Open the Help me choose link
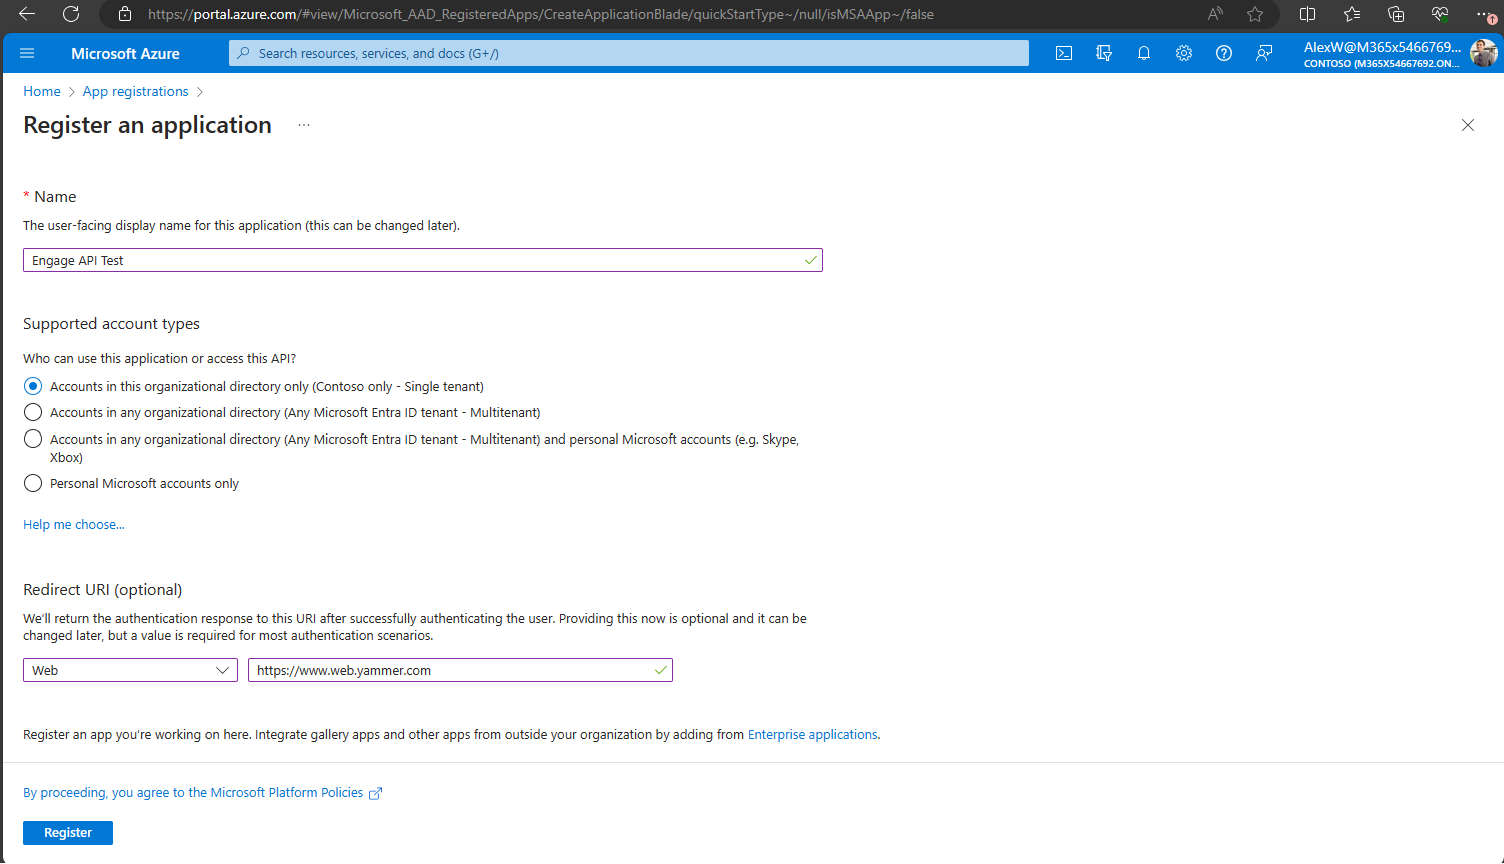1504x864 pixels. [73, 524]
